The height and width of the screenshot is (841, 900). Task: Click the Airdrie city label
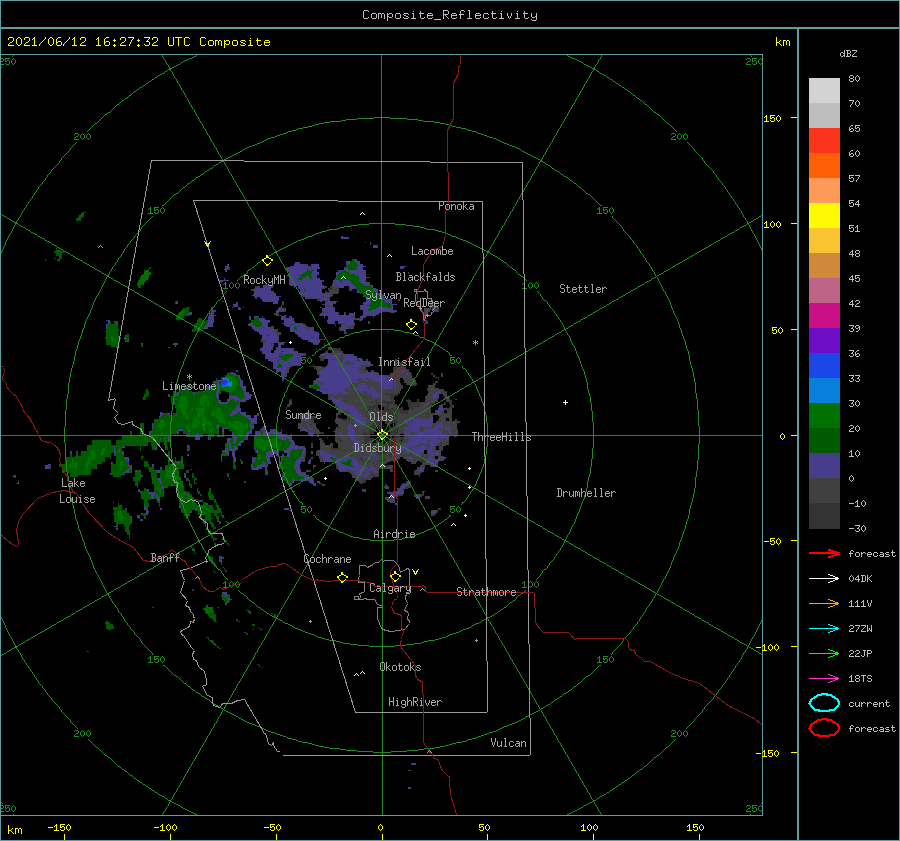(x=394, y=534)
